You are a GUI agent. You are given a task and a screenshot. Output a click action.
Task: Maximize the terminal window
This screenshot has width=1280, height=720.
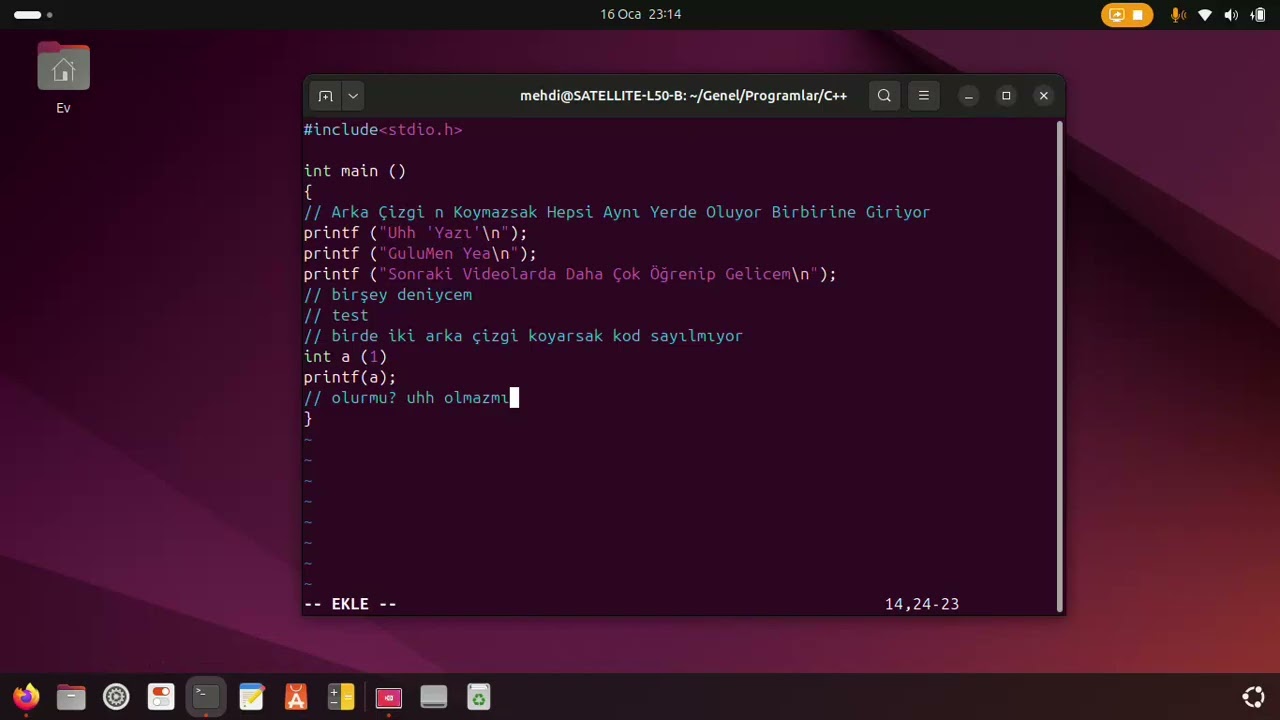(x=1006, y=96)
